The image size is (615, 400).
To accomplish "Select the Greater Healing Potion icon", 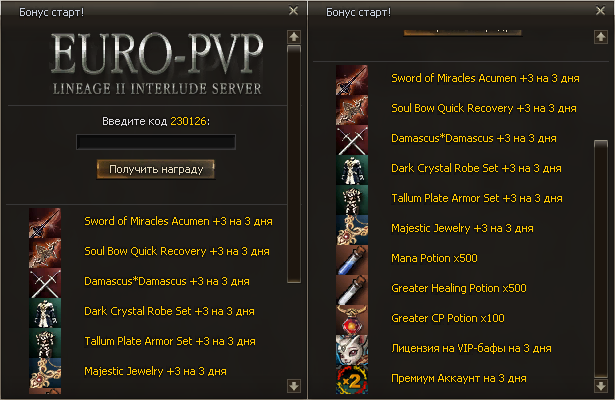I will pos(352,290).
